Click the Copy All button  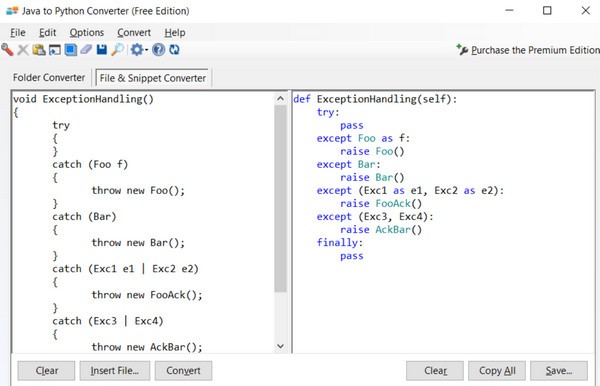click(497, 371)
